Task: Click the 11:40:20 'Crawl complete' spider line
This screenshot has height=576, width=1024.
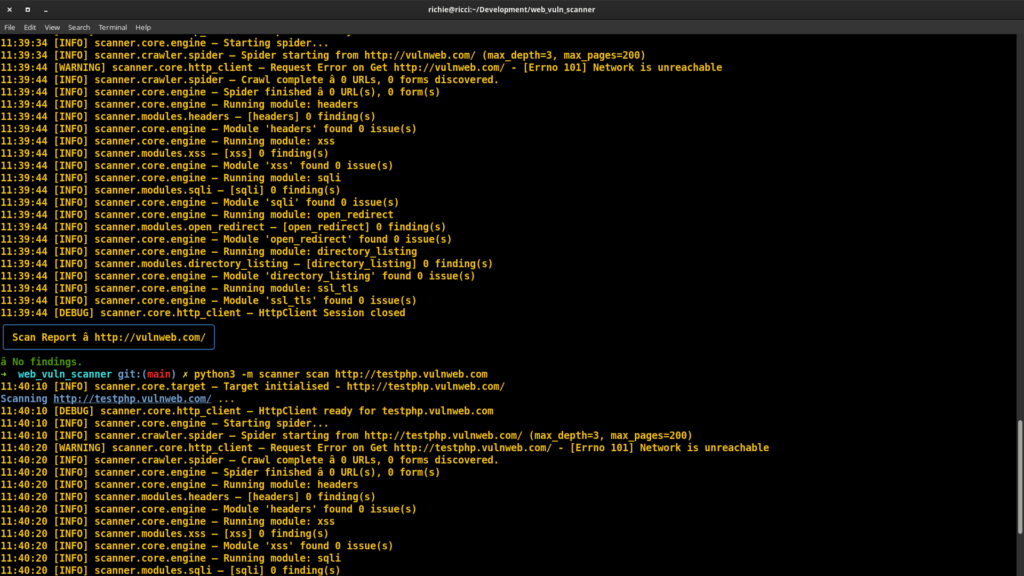Action: (249, 460)
